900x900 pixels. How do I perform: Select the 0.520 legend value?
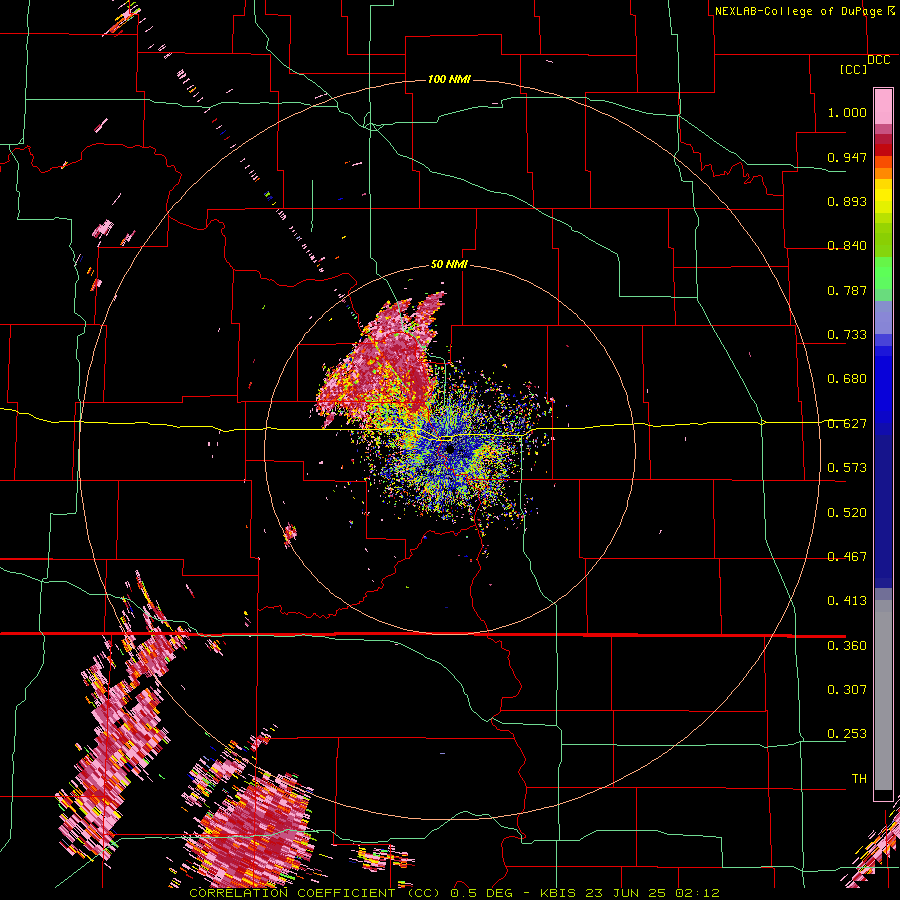point(847,513)
